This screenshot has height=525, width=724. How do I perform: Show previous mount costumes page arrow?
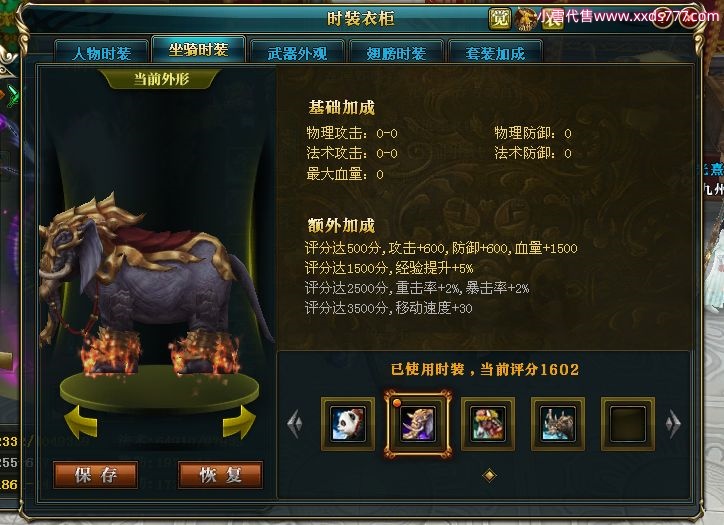(x=295, y=423)
